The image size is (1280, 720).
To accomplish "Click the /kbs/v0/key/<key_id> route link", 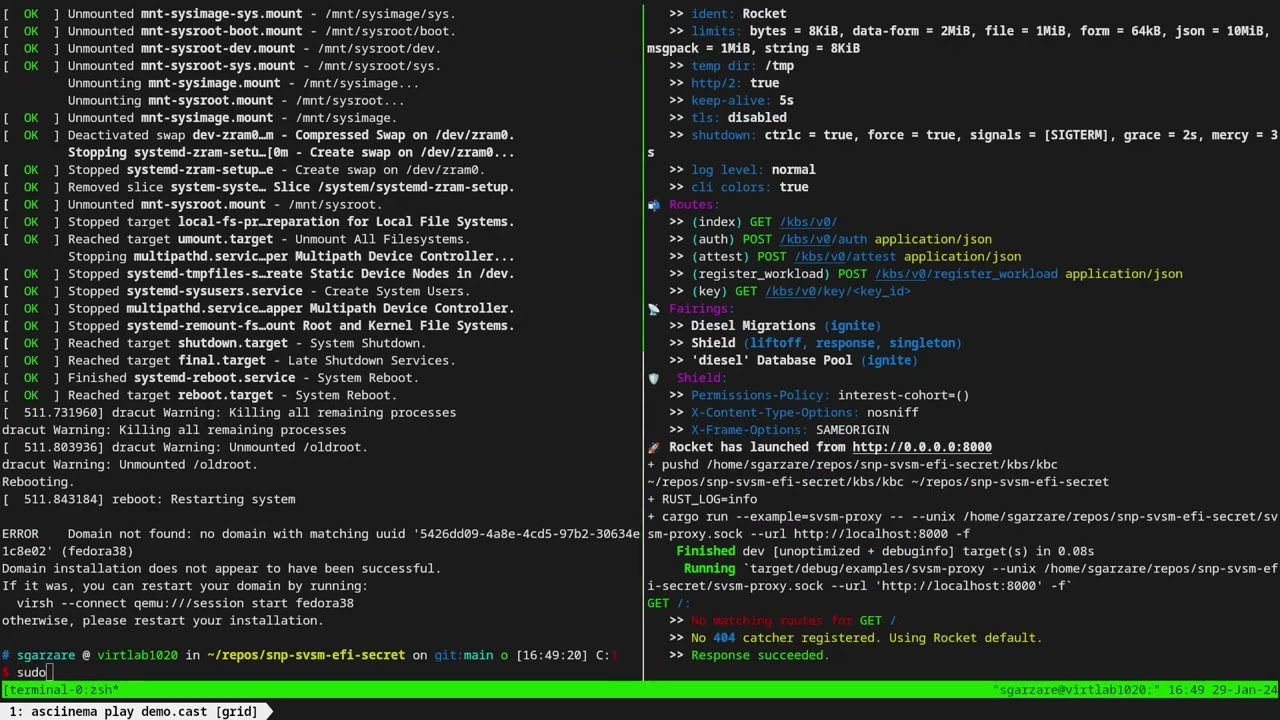I will coord(838,292).
